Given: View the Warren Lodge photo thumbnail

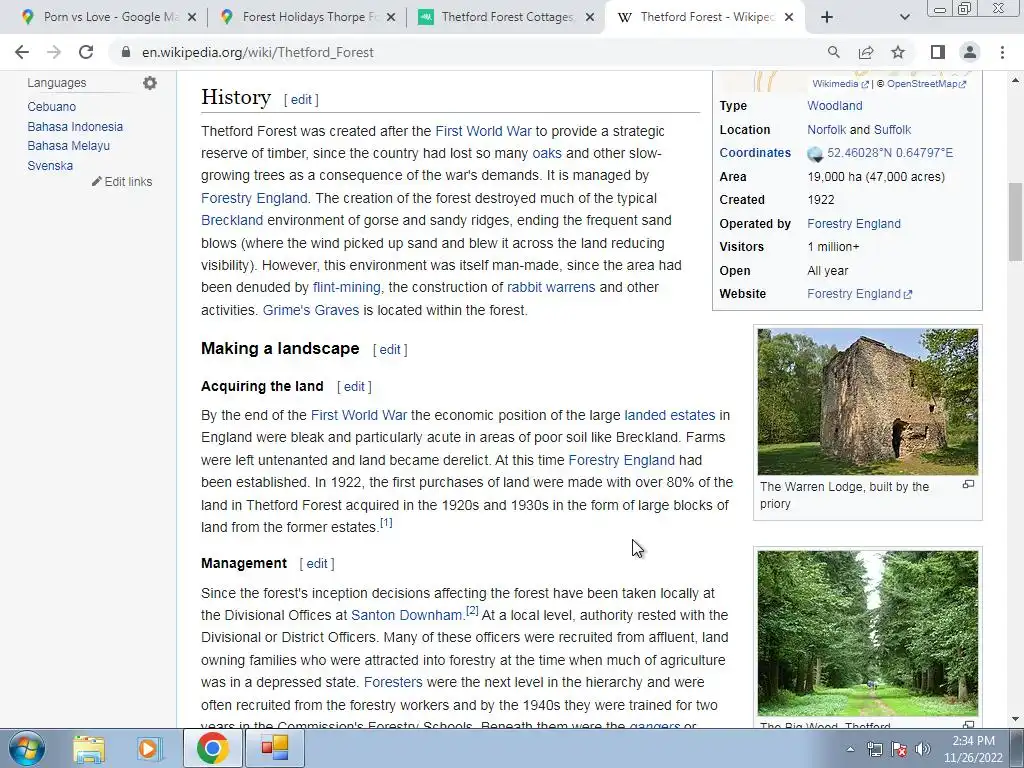Looking at the screenshot, I should click(867, 402).
